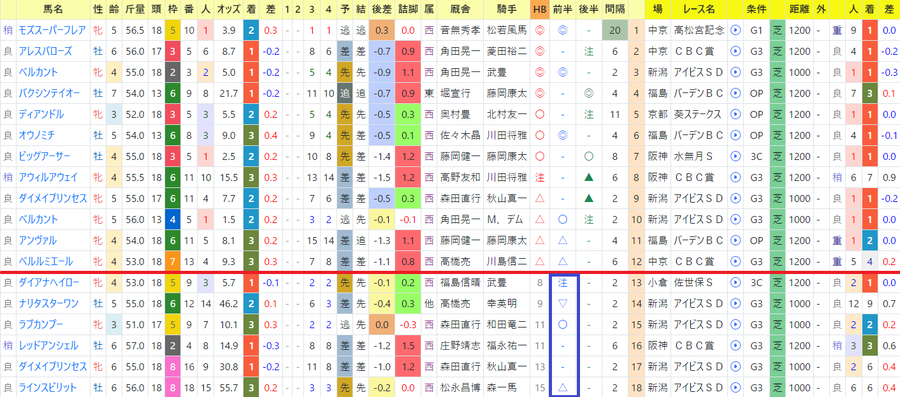Image resolution: width=900 pixels, height=397 pixels.
Task: Select jockey 松若風馬
Action: [506, 30]
